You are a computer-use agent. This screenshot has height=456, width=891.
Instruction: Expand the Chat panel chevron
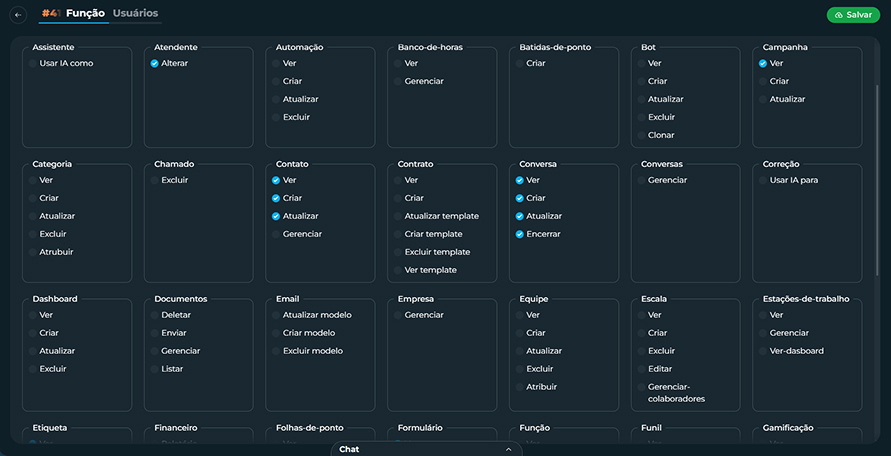tap(509, 449)
